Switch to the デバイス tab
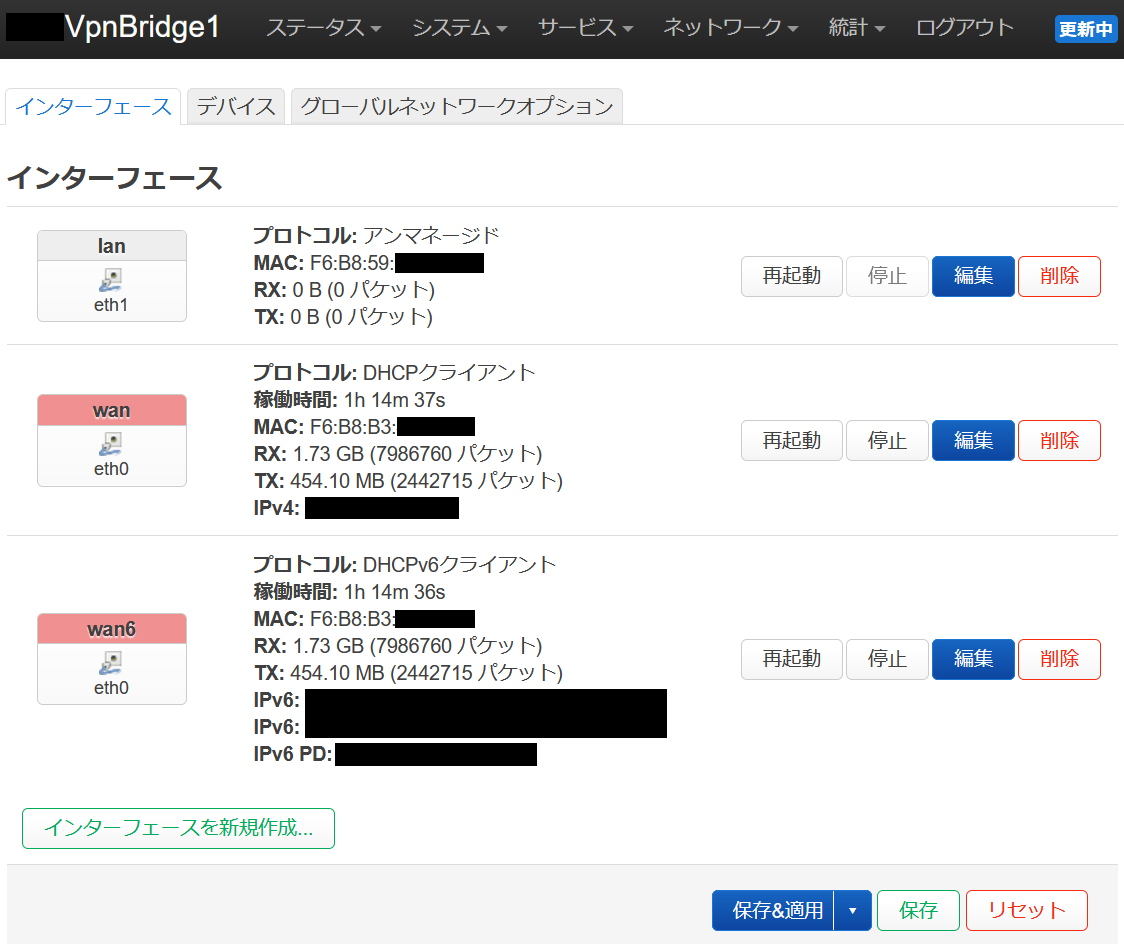 pos(236,106)
